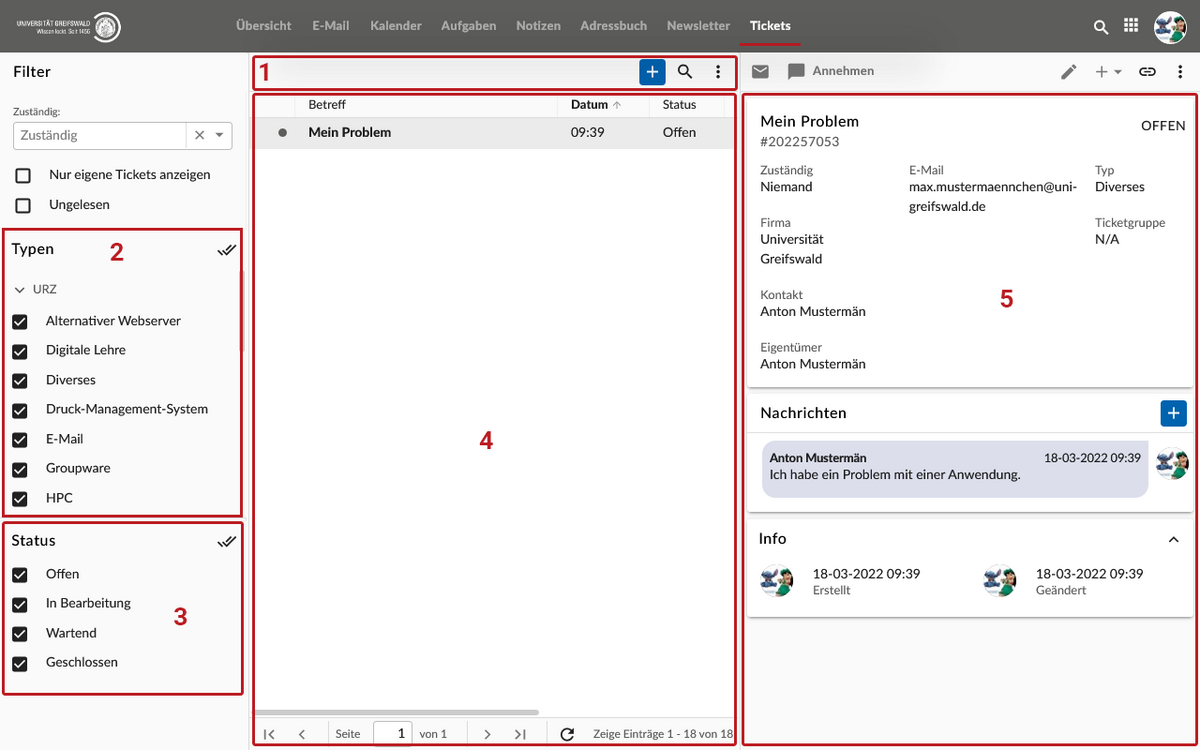Enable 'Nur eigene Tickets anzeigen' checkbox

23,176
